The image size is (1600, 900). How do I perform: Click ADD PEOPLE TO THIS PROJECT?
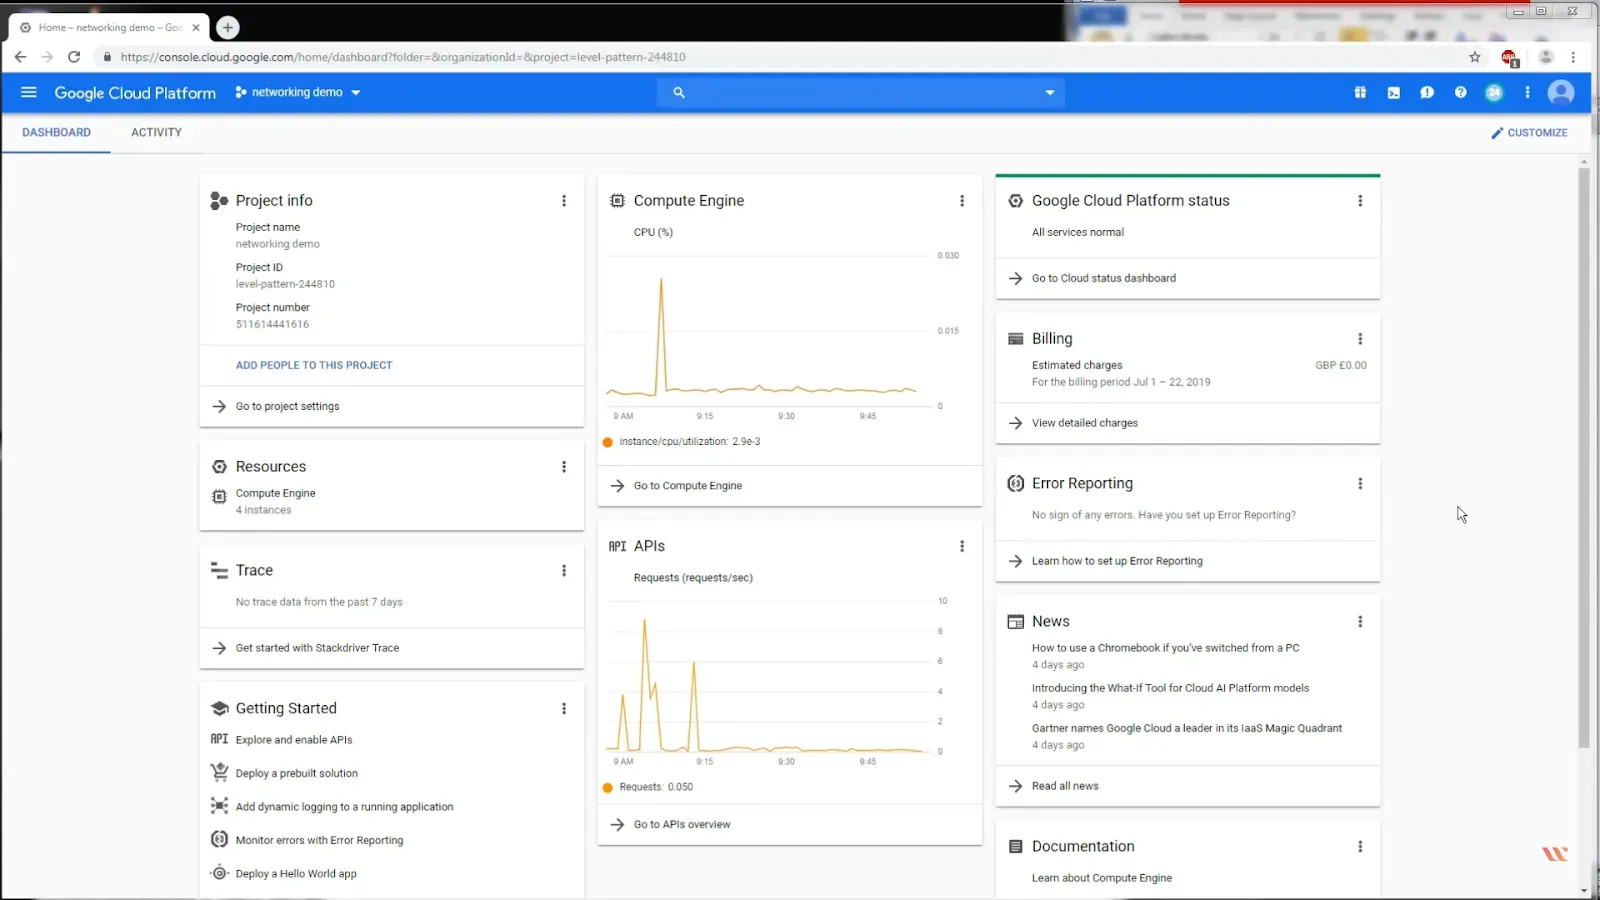click(x=314, y=365)
